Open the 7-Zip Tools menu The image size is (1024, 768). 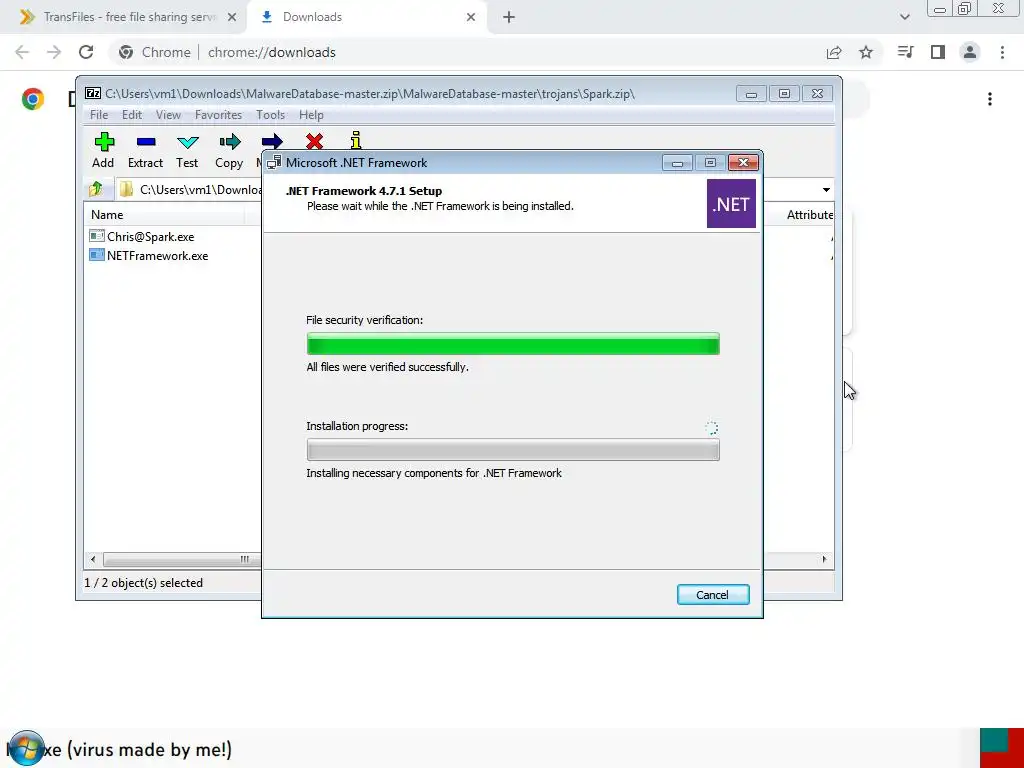[x=270, y=115]
